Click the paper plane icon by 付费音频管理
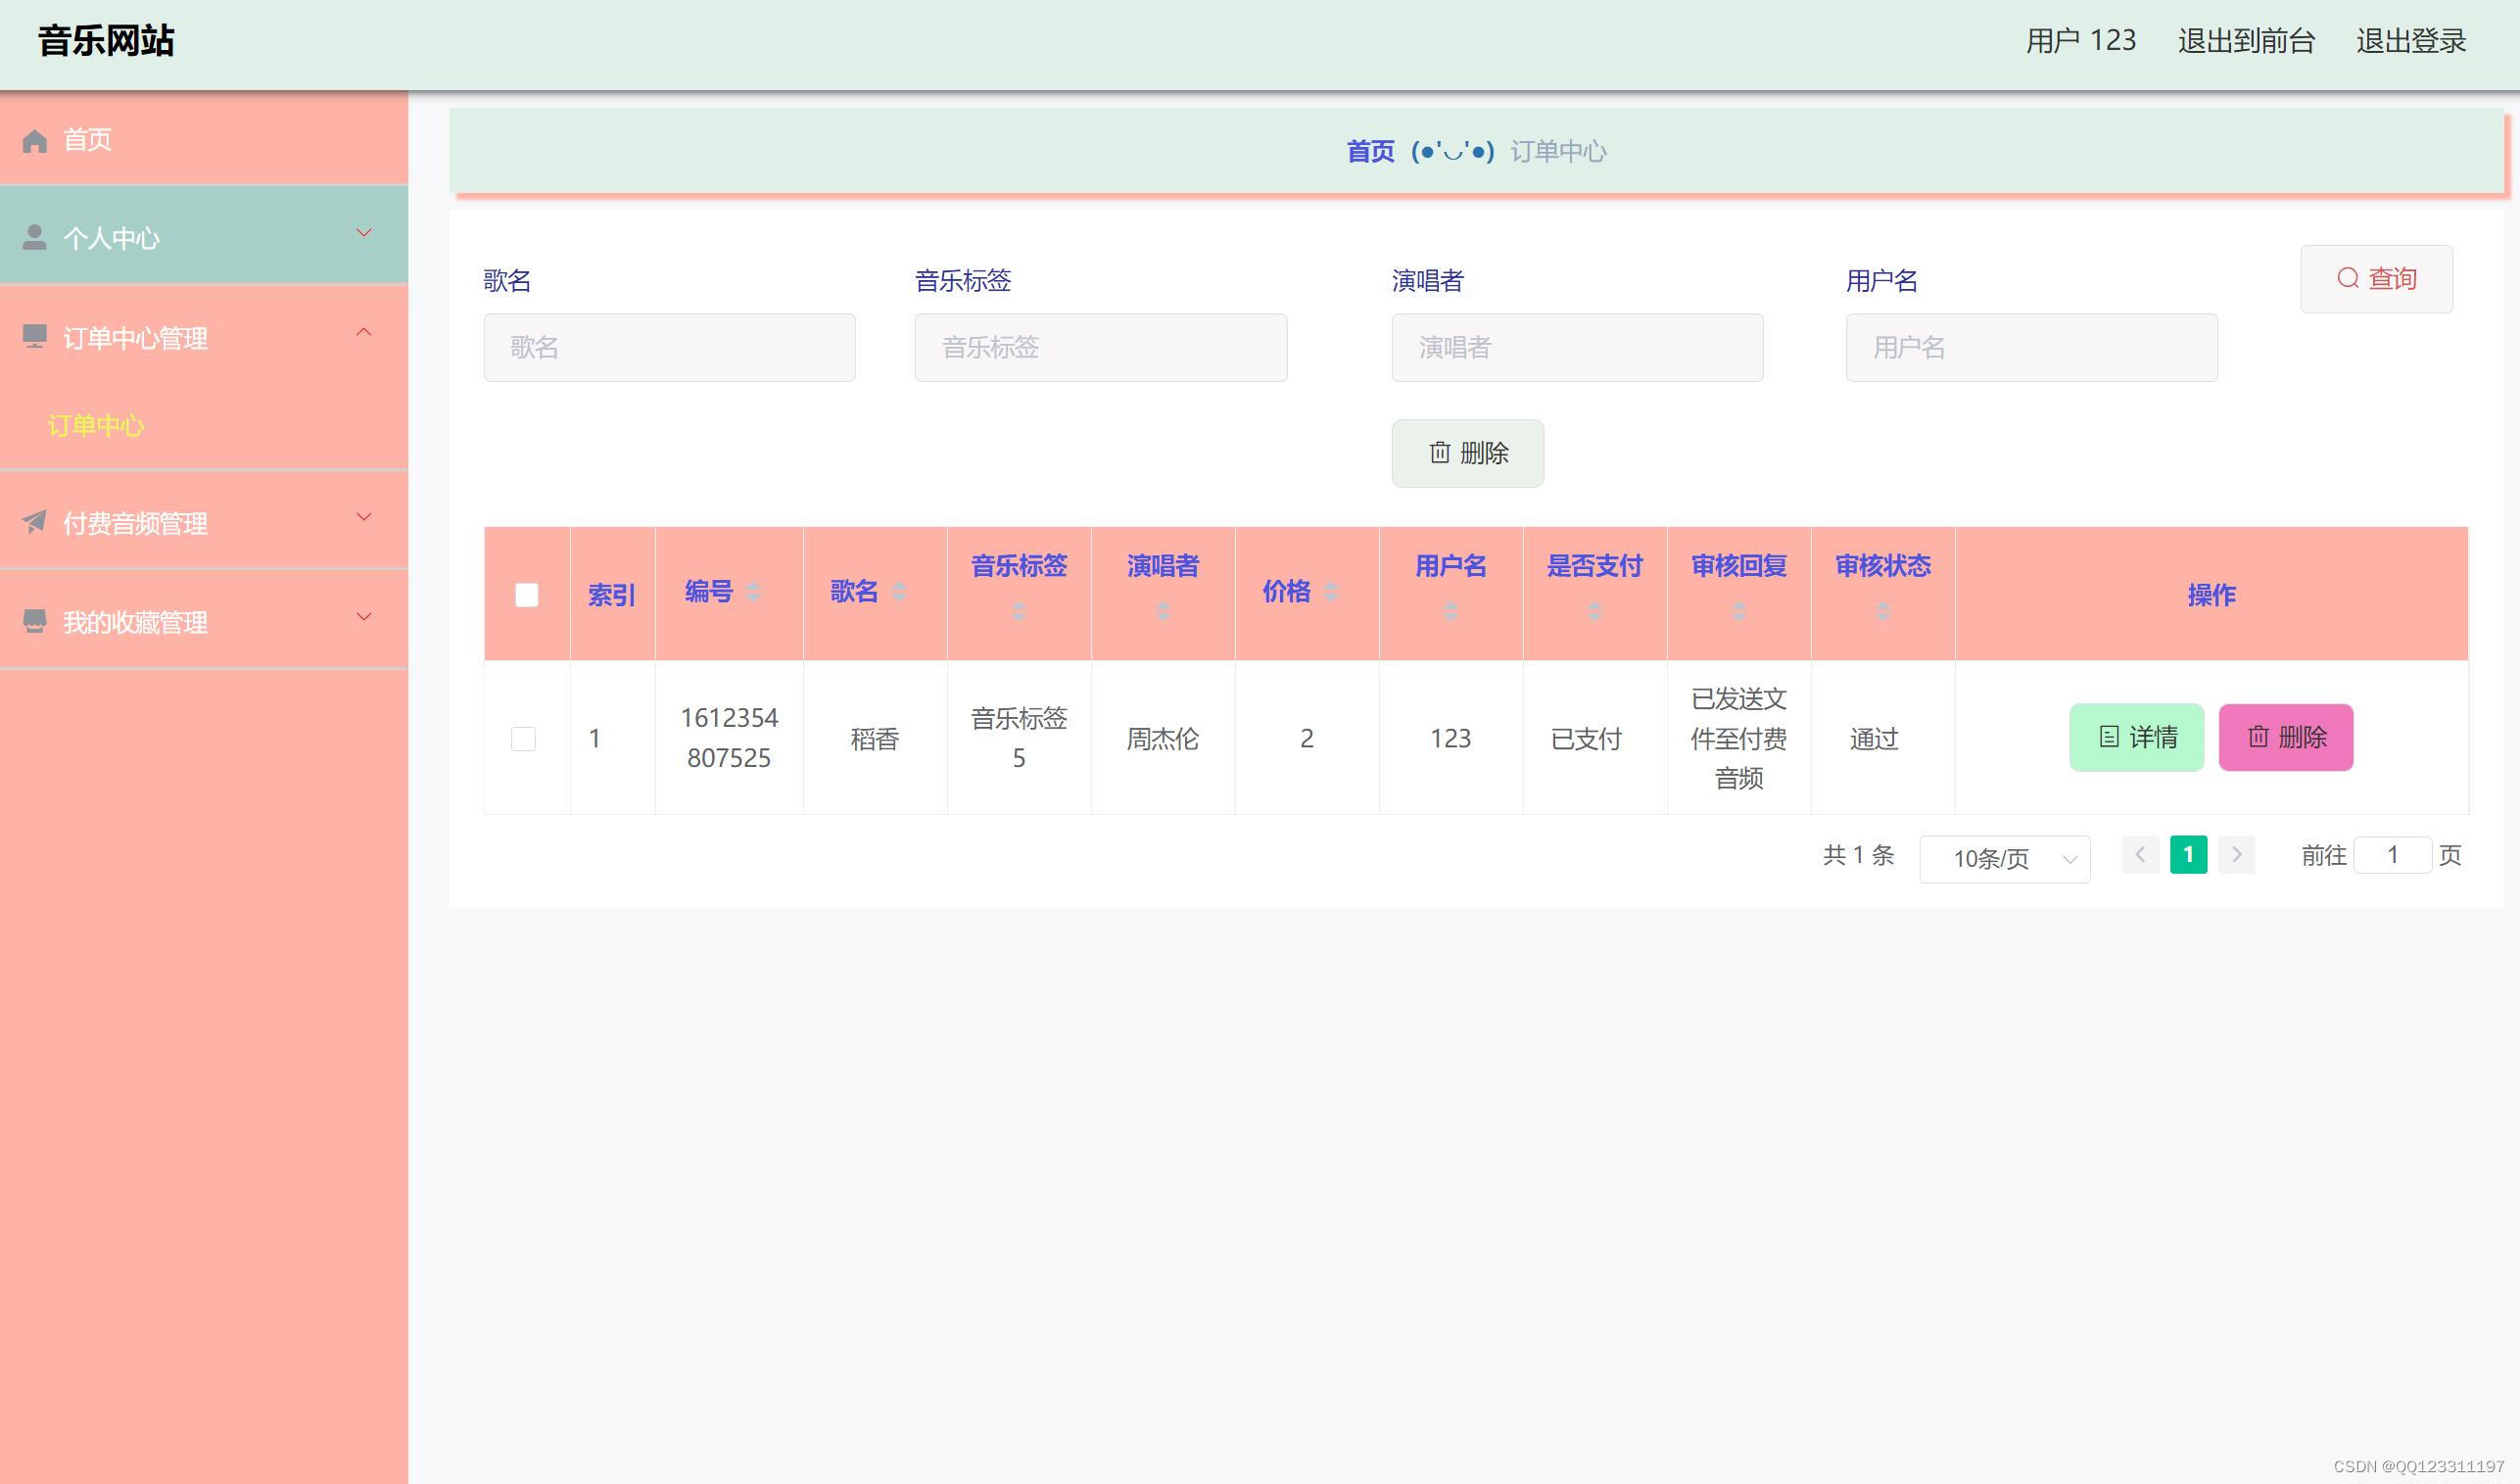 pyautogui.click(x=35, y=521)
